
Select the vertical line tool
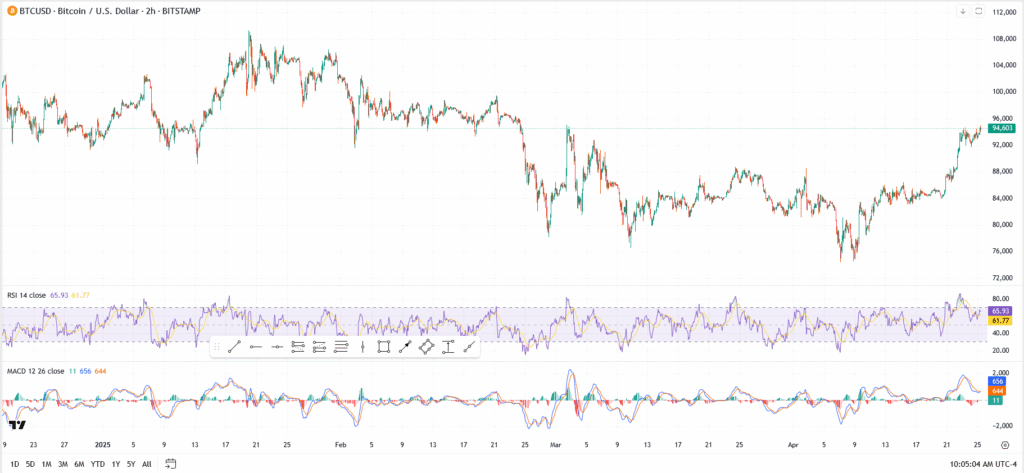click(362, 347)
